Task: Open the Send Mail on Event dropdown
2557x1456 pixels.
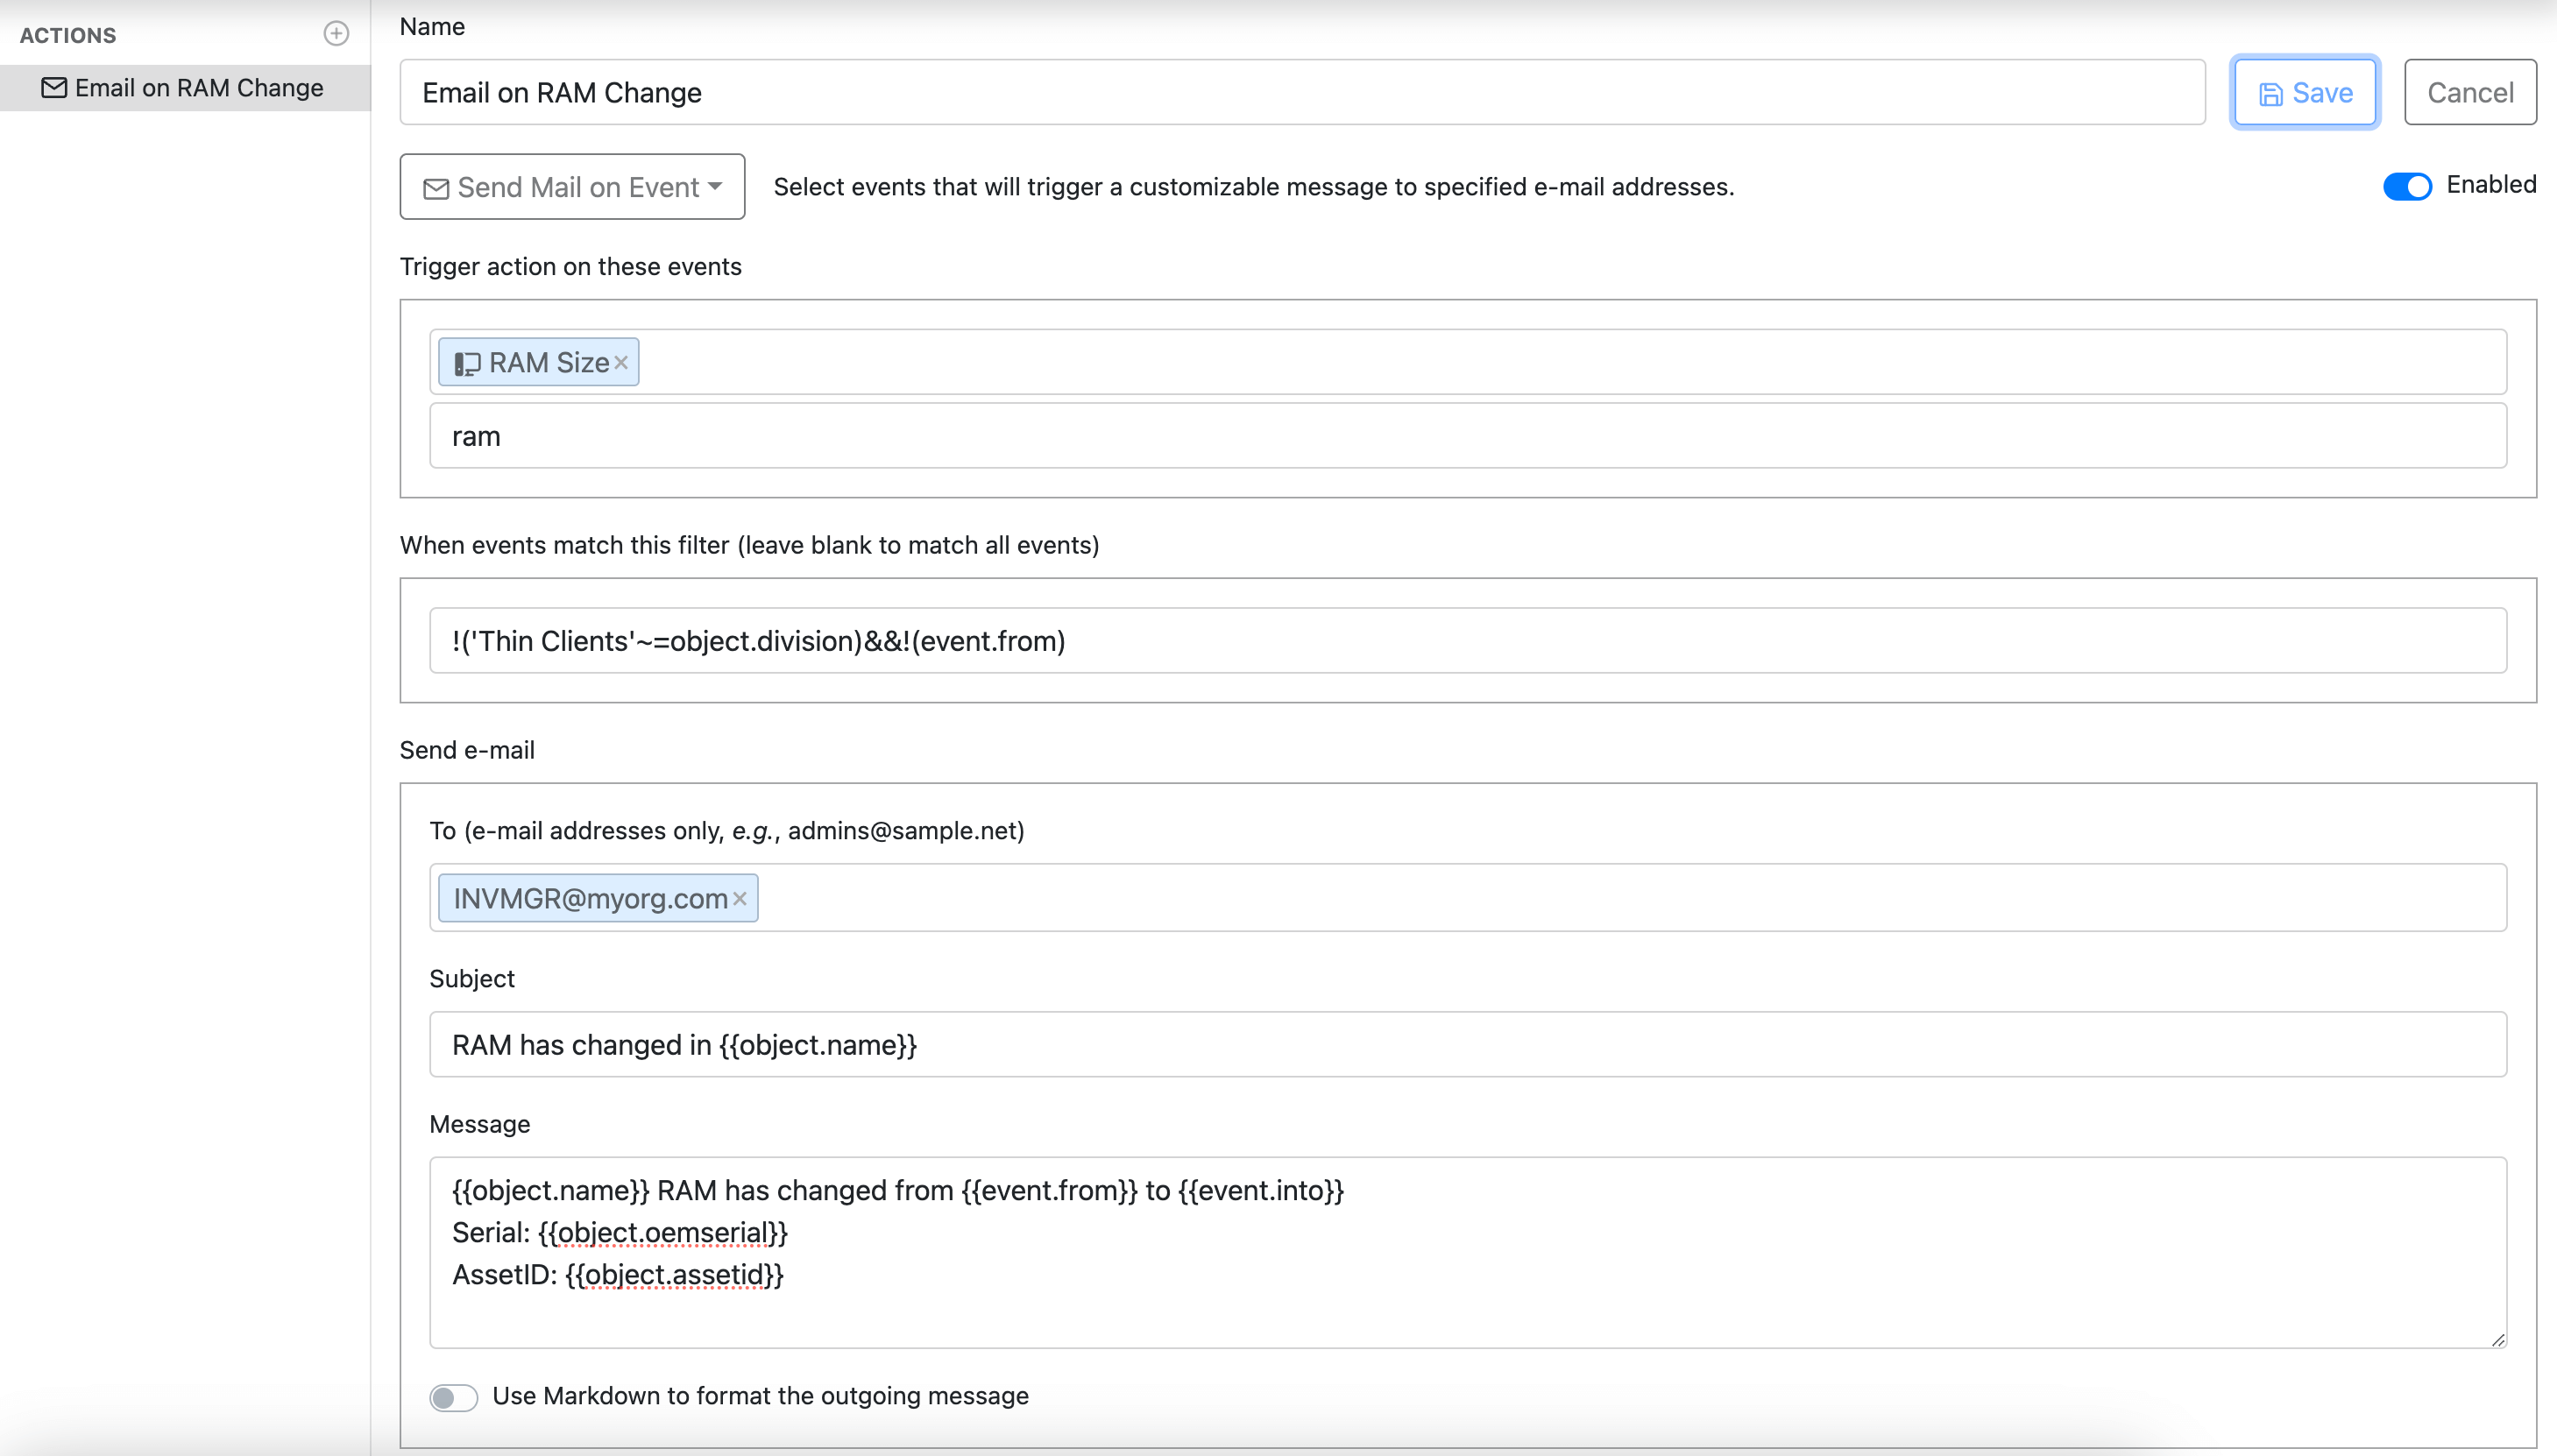Action: (x=571, y=186)
